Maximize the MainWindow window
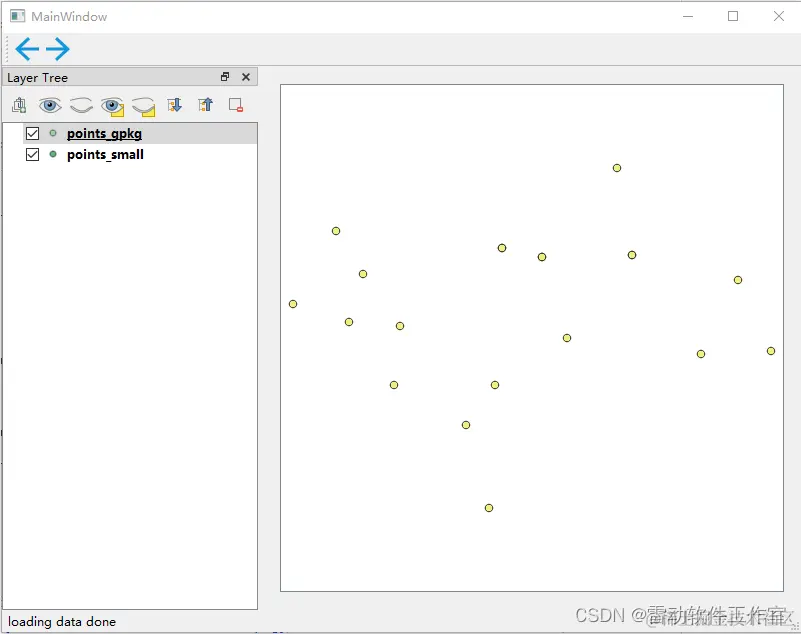 tap(733, 16)
